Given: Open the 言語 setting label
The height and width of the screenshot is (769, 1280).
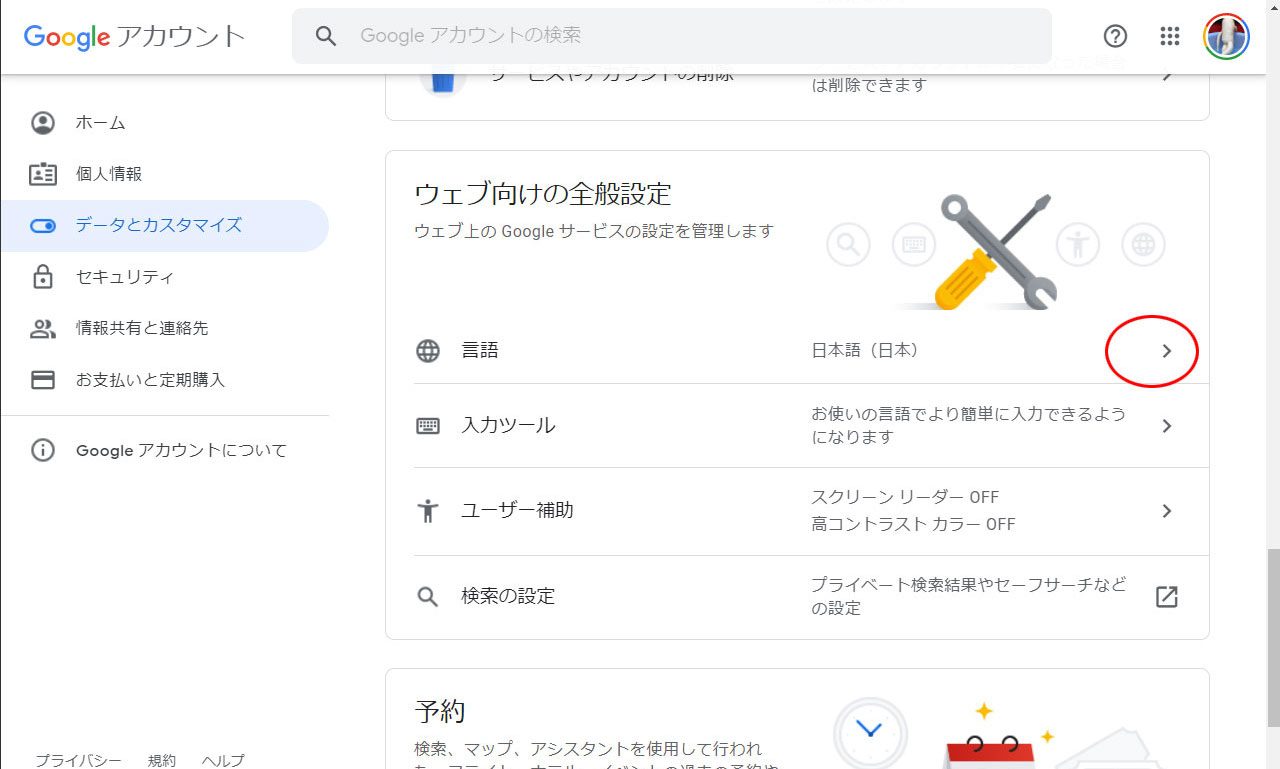Looking at the screenshot, I should tap(480, 351).
